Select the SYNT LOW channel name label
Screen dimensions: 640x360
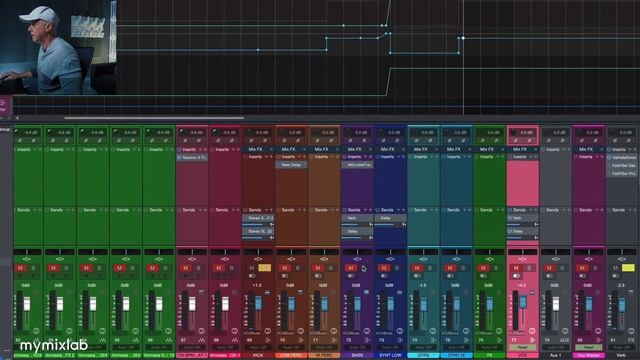click(x=390, y=356)
